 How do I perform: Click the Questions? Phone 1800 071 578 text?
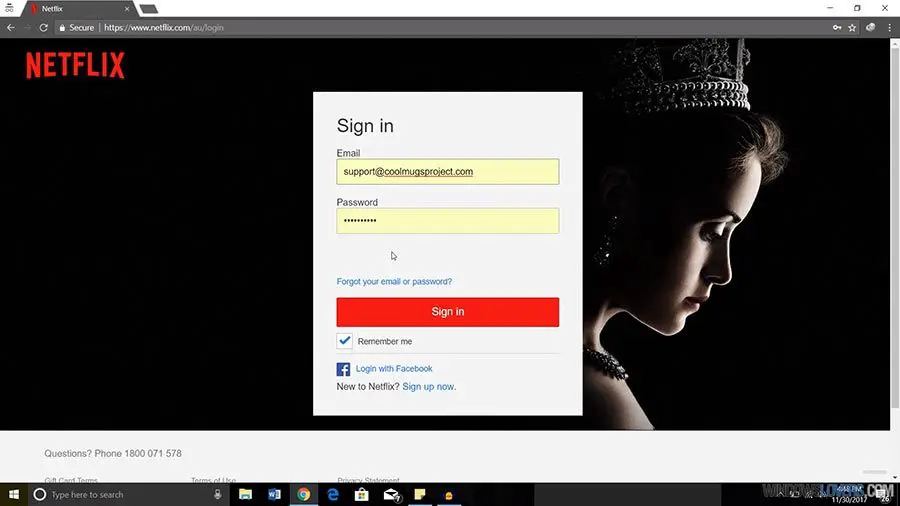[x=113, y=453]
